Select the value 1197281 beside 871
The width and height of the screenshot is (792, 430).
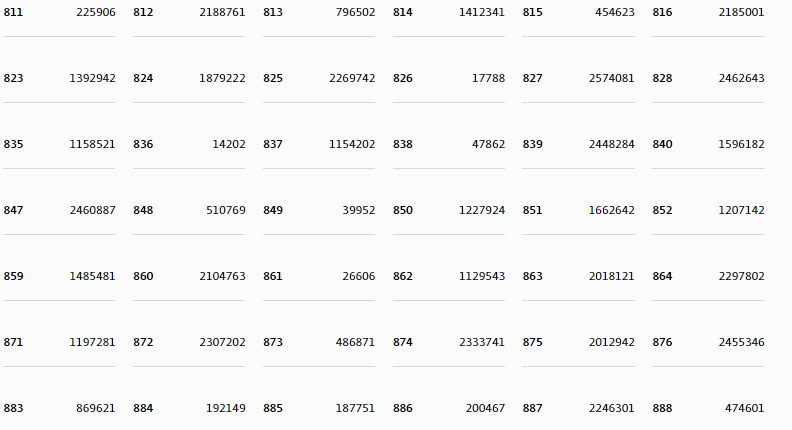click(92, 343)
